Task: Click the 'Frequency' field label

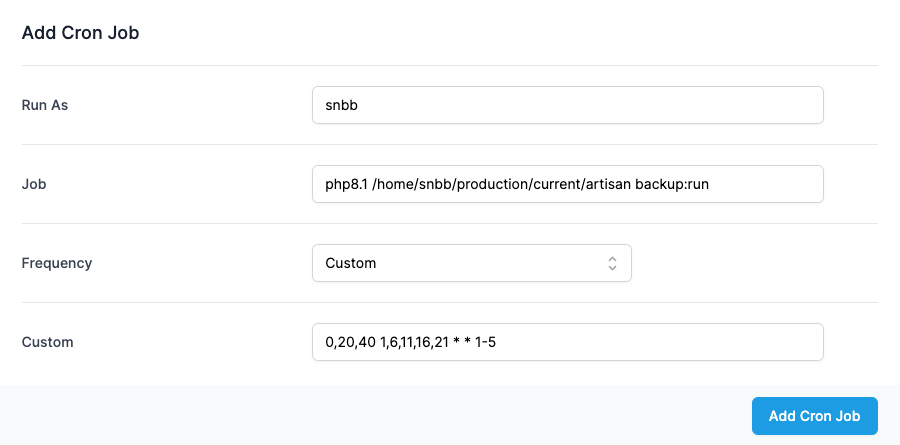Action: pyautogui.click(x=57, y=263)
